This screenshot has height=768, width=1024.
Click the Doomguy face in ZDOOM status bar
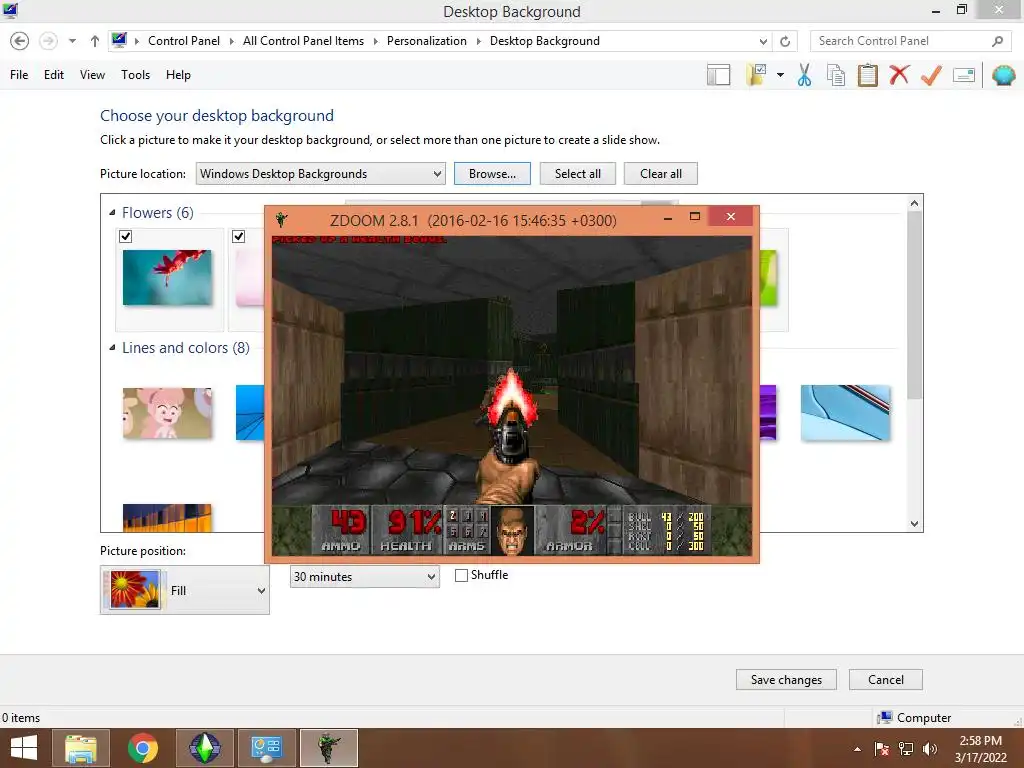pos(512,530)
